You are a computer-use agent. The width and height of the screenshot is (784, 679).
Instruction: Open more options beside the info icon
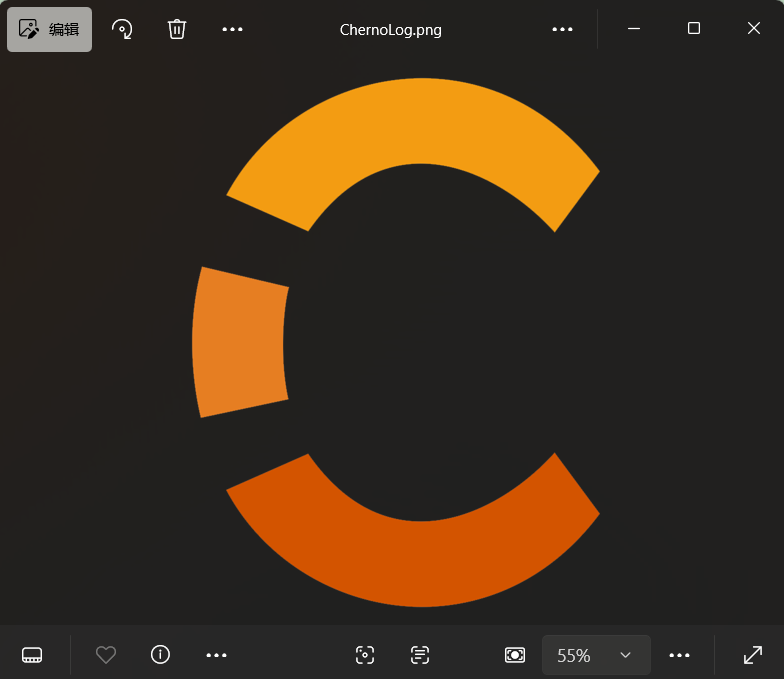point(216,655)
